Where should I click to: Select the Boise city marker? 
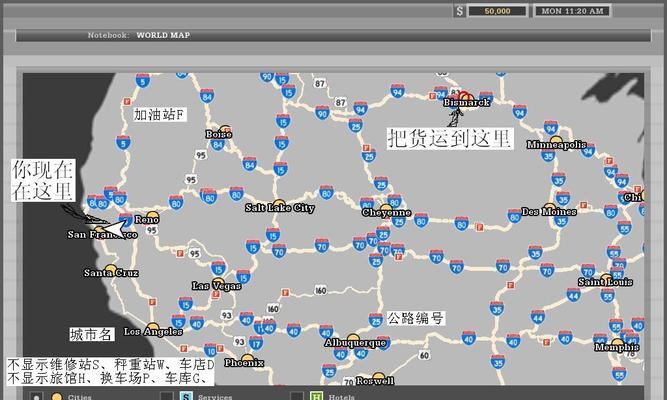(x=225, y=131)
